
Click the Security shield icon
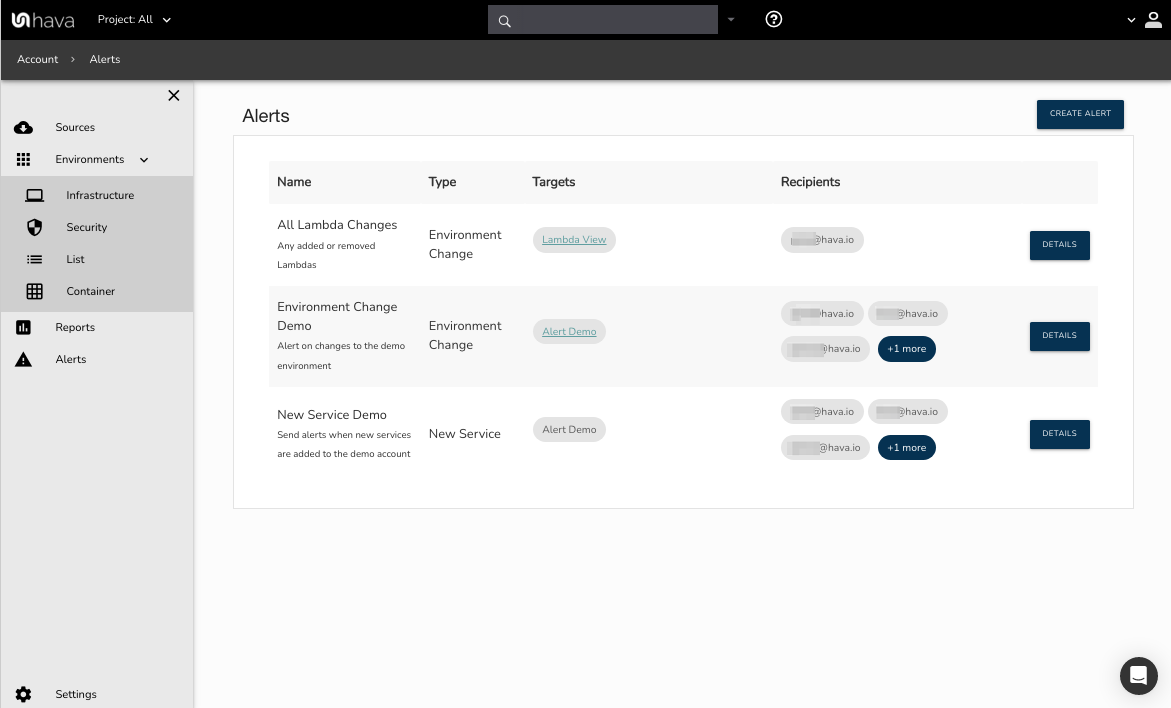35,228
